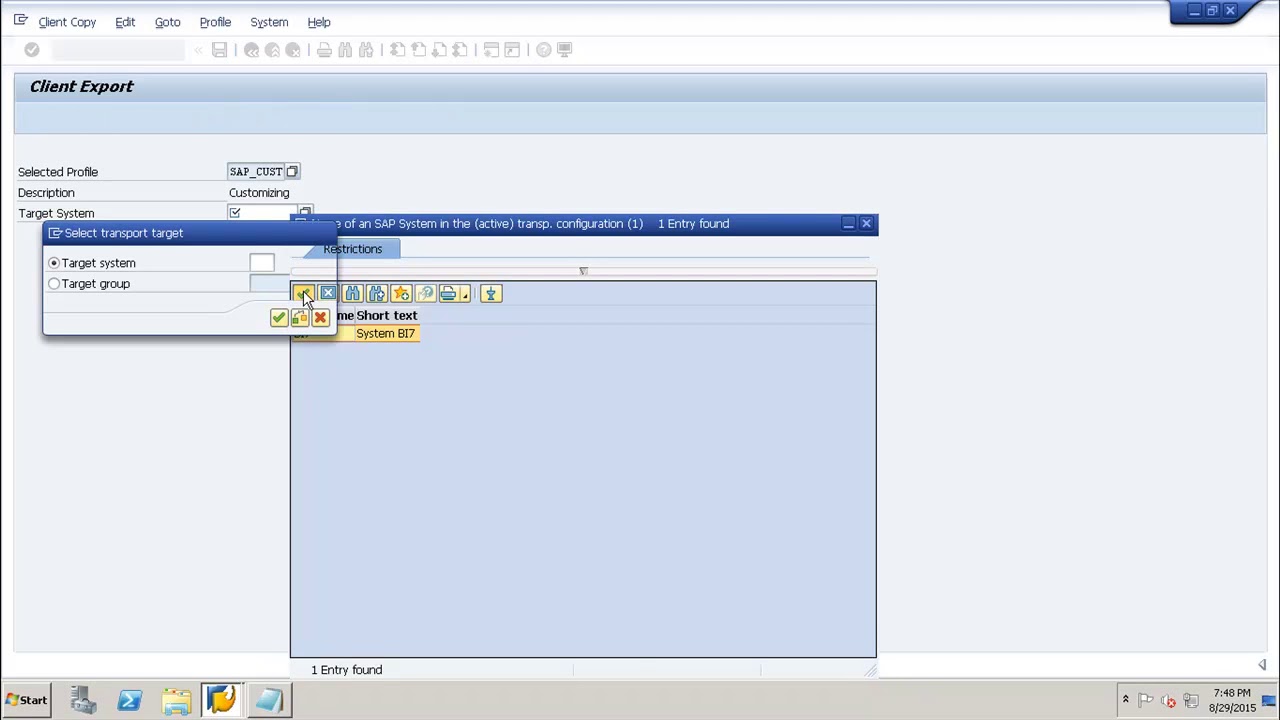Open the System menu
Image resolution: width=1280 pixels, height=720 pixels.
(x=269, y=22)
